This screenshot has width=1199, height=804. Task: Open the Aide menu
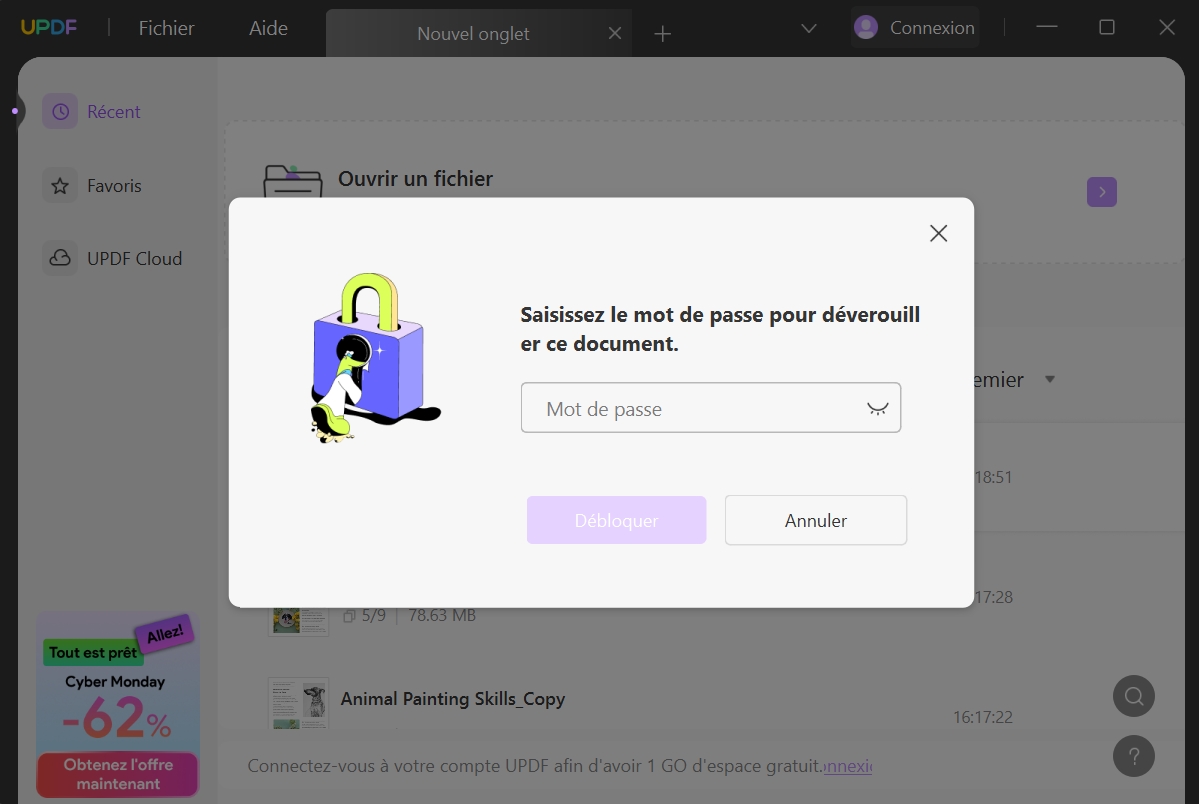point(266,27)
